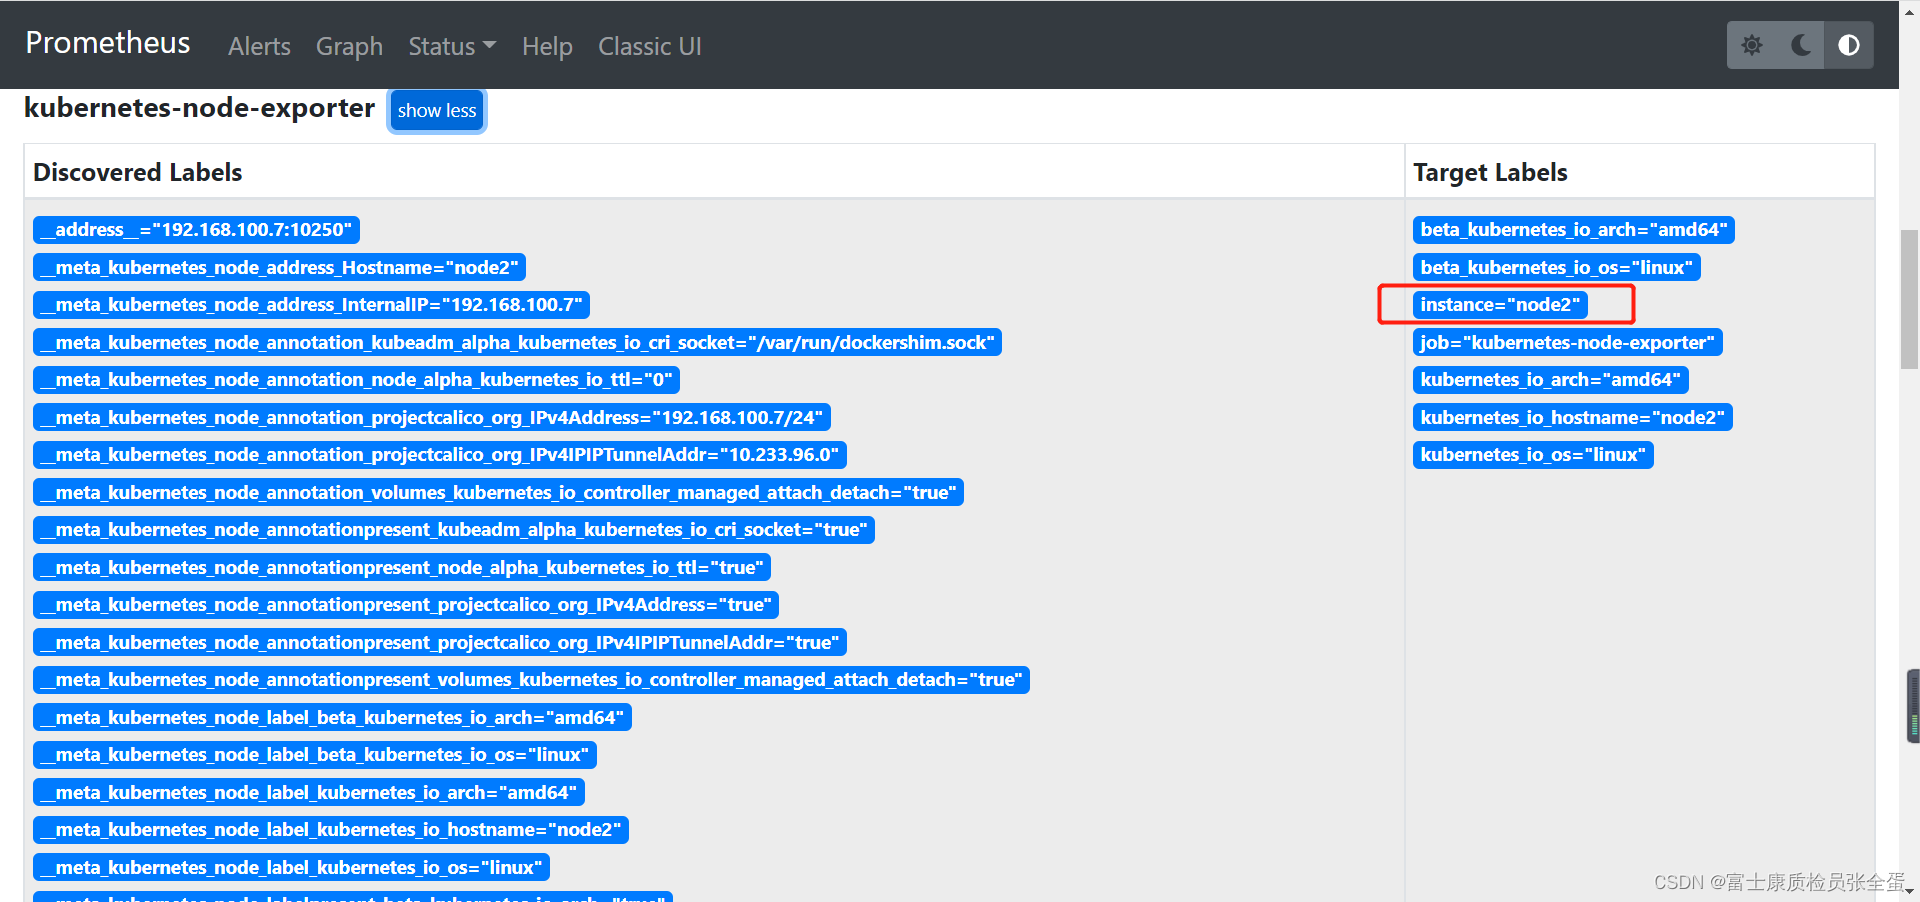Click the node_label_beta_kubernetes_io_os="linux" label
Image resolution: width=1920 pixels, height=902 pixels.
pos(315,755)
